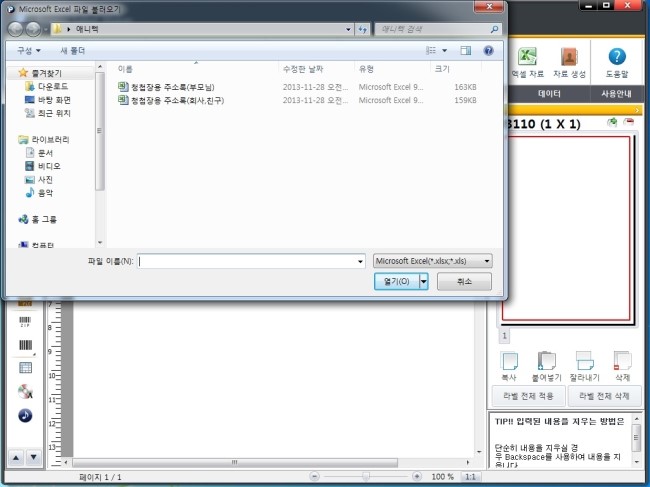Refresh the folder with the refresh icon
The image size is (650, 487).
pos(363,29)
